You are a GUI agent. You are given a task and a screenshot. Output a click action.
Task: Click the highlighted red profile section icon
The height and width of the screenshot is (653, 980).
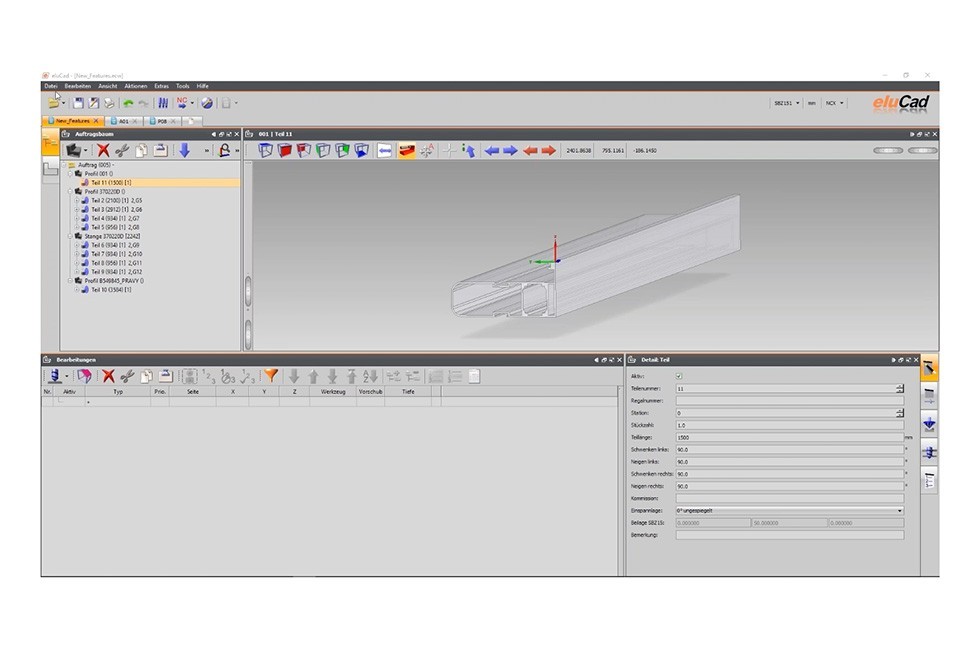[406, 151]
